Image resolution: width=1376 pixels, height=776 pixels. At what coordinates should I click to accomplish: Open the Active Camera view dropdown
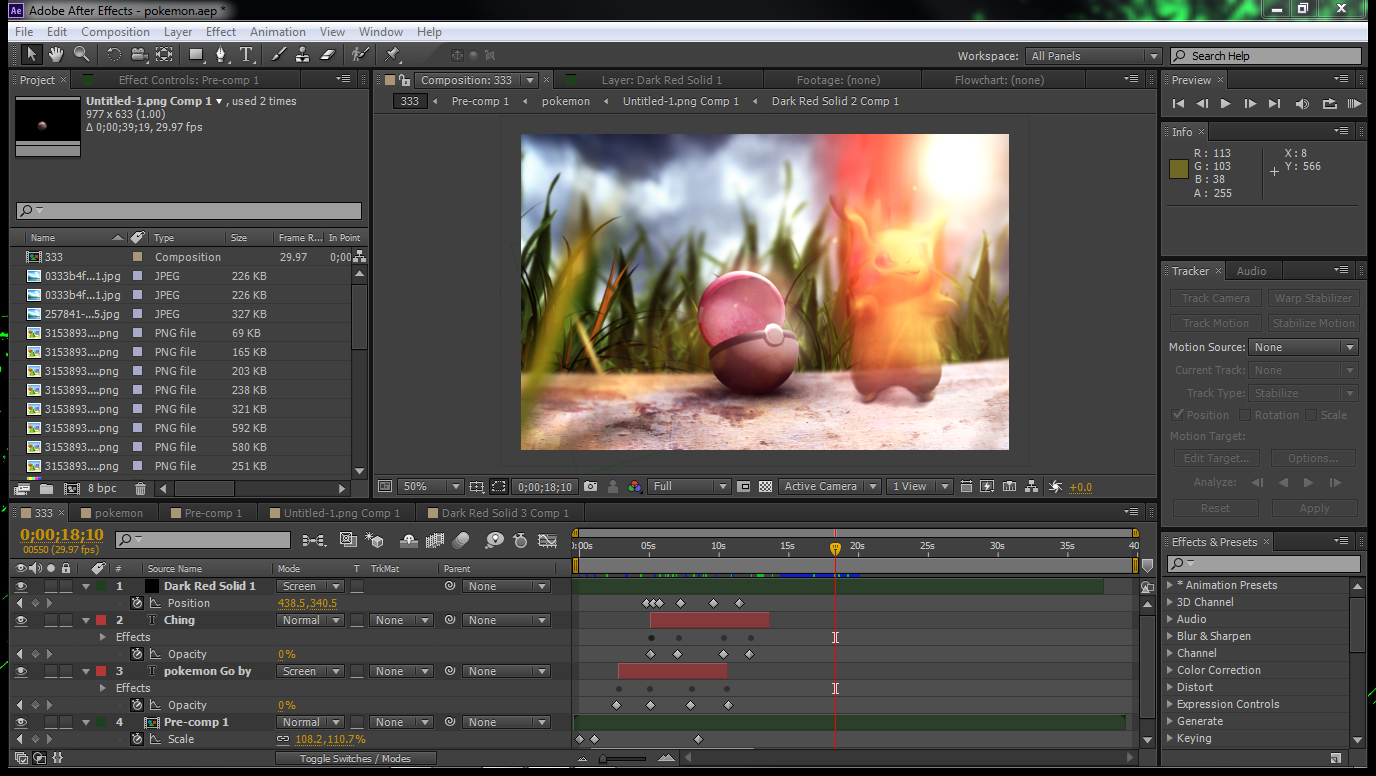(x=829, y=487)
